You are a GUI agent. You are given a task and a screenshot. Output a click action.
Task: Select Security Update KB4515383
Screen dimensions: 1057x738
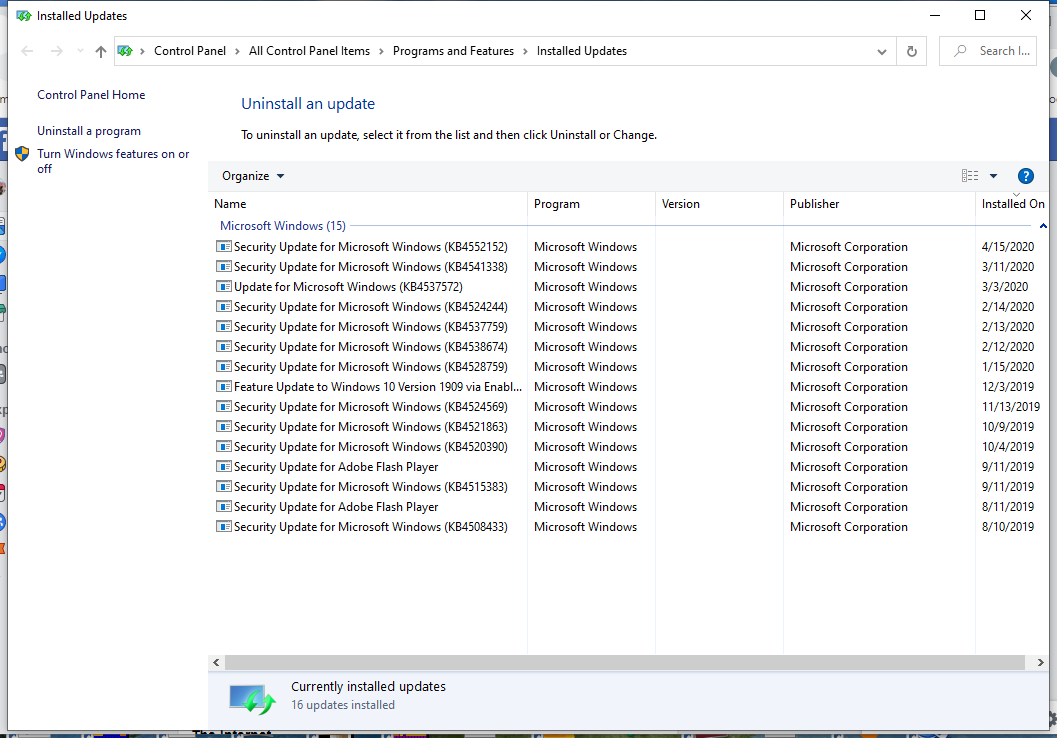point(371,487)
